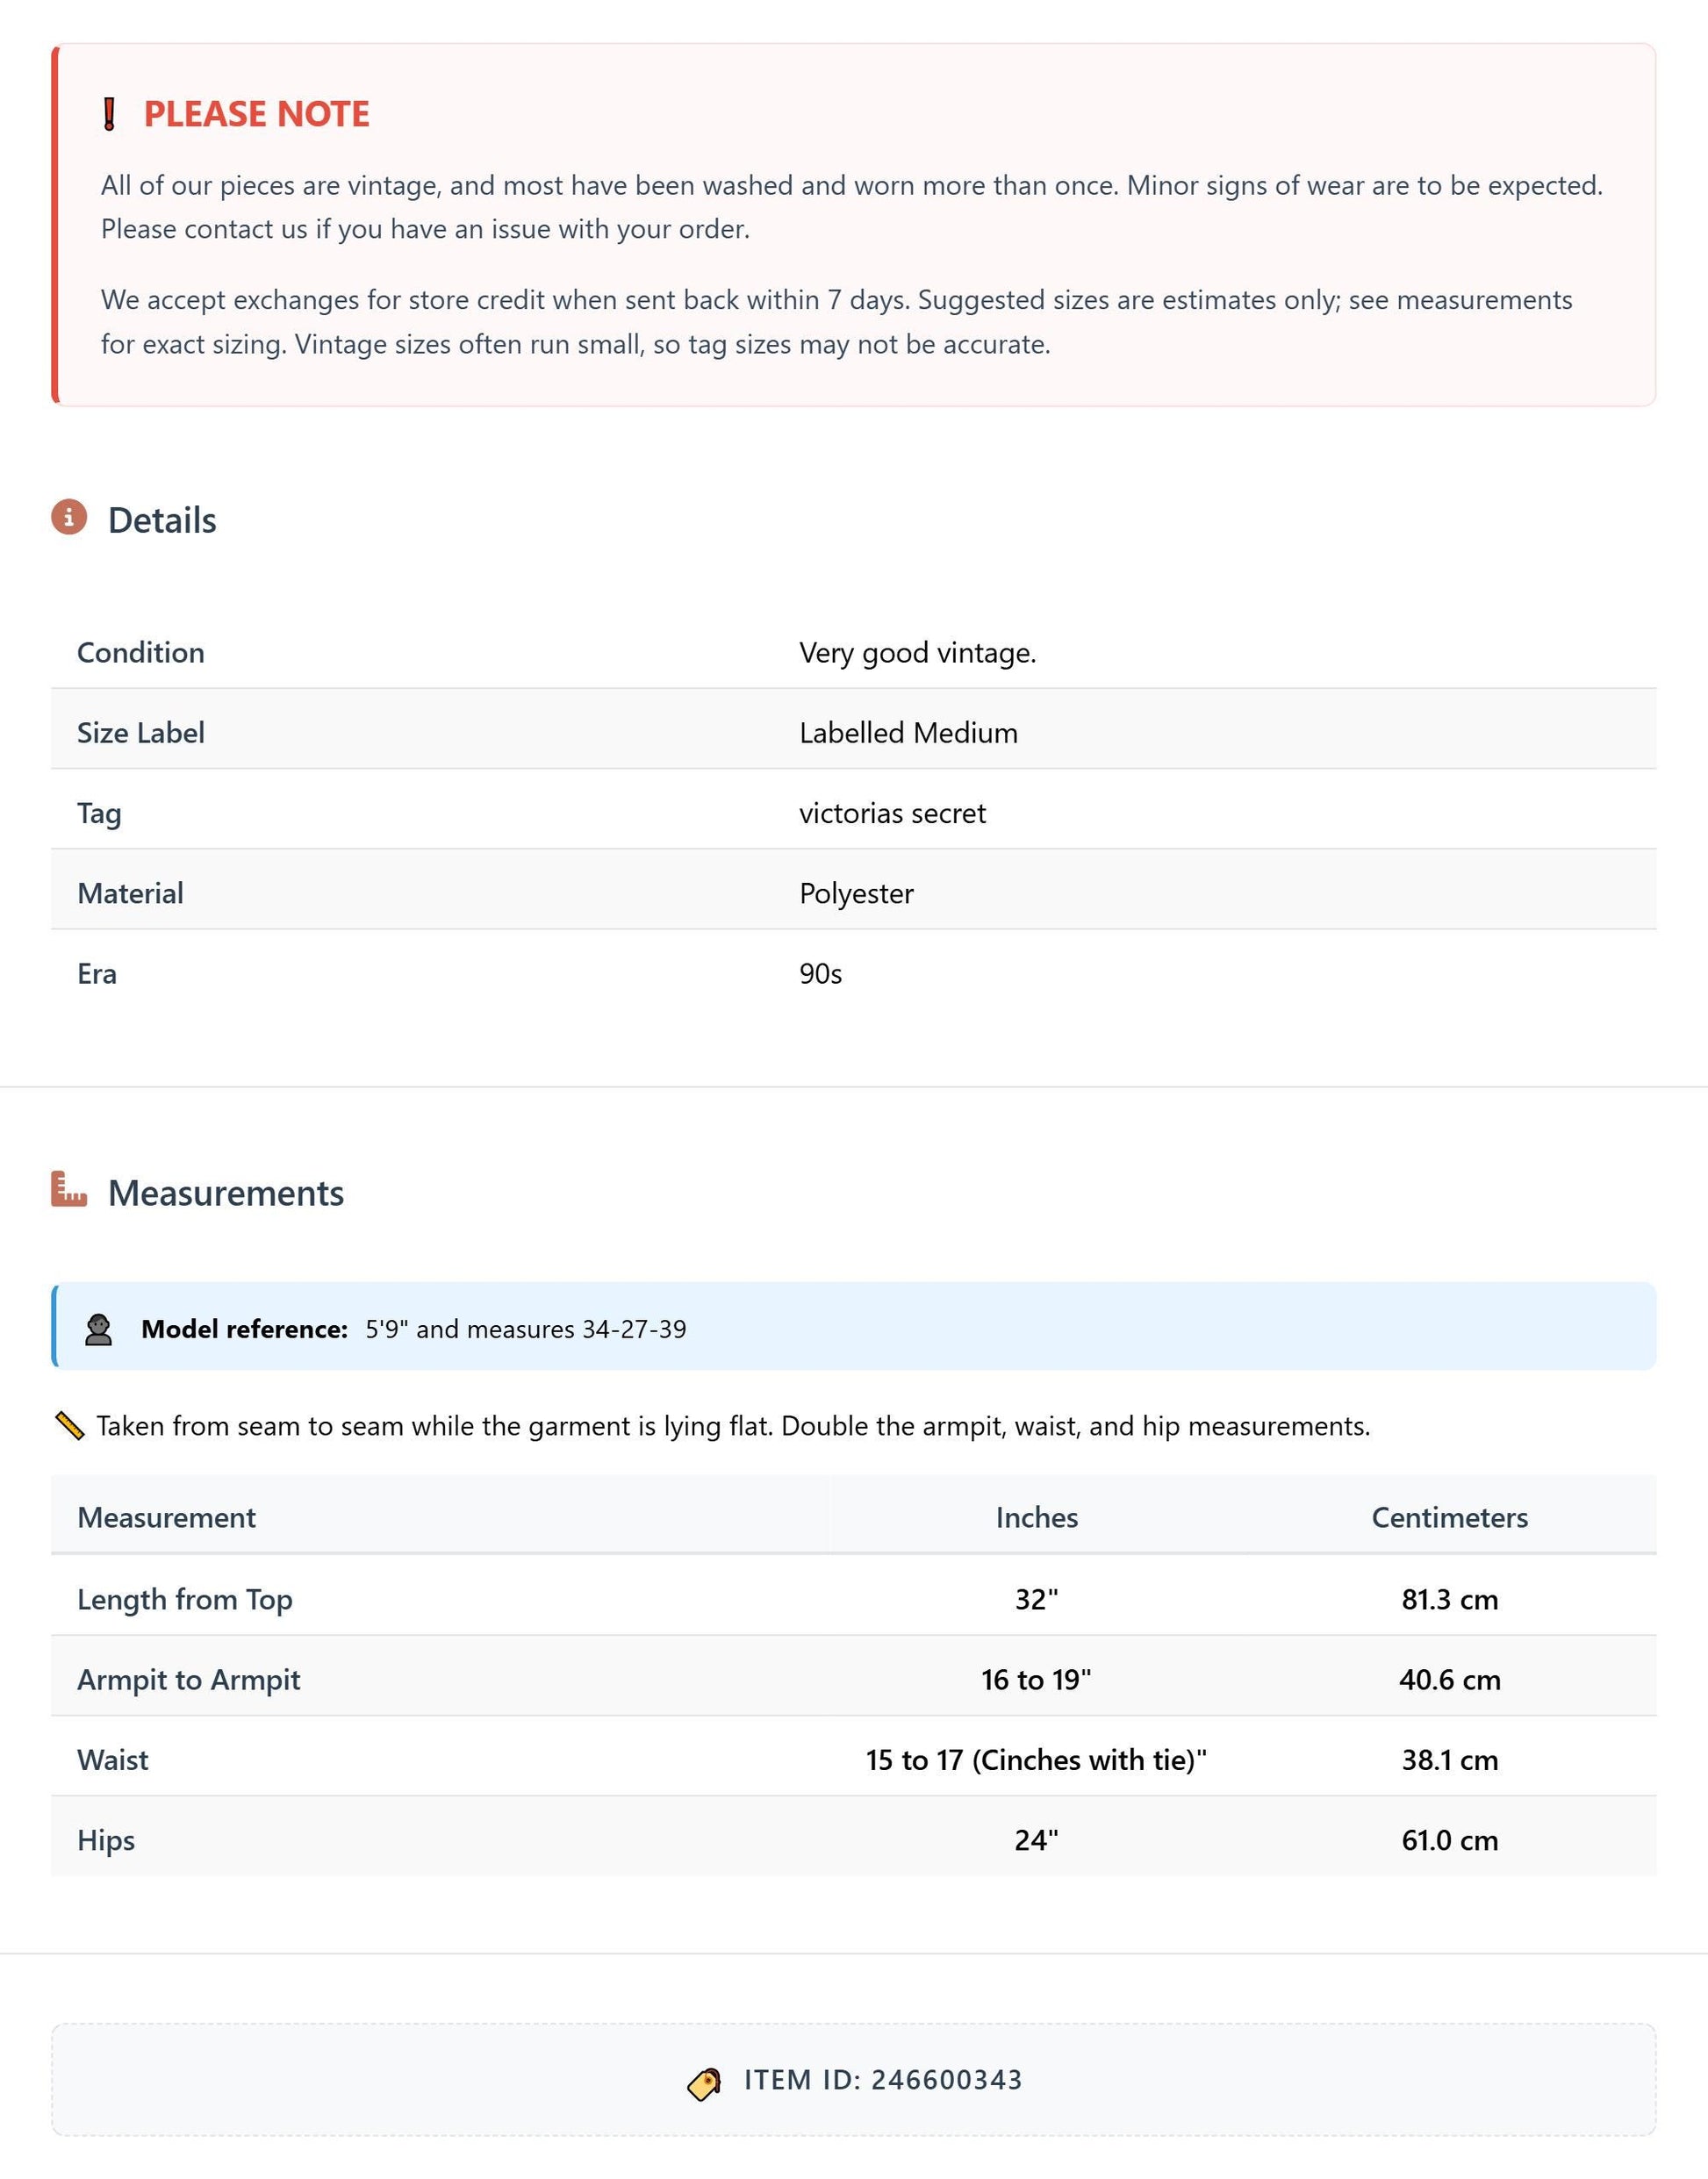
Task: Click the Inches column header
Action: 1036,1517
